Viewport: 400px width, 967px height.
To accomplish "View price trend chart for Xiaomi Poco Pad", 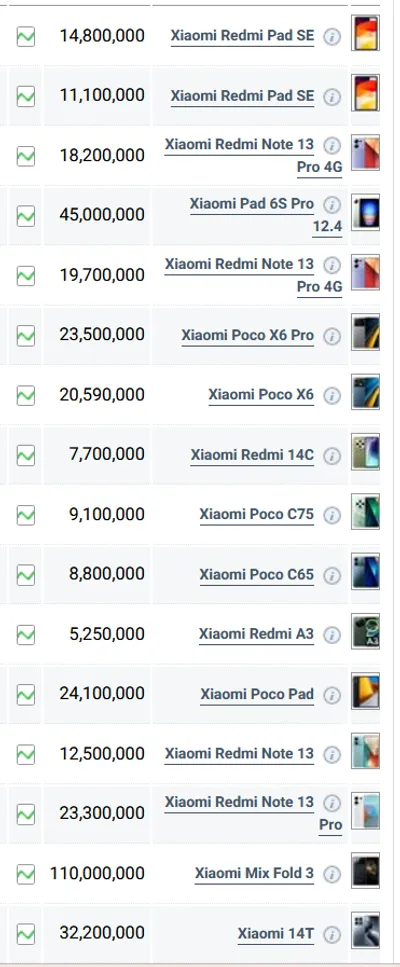I will coord(26,694).
